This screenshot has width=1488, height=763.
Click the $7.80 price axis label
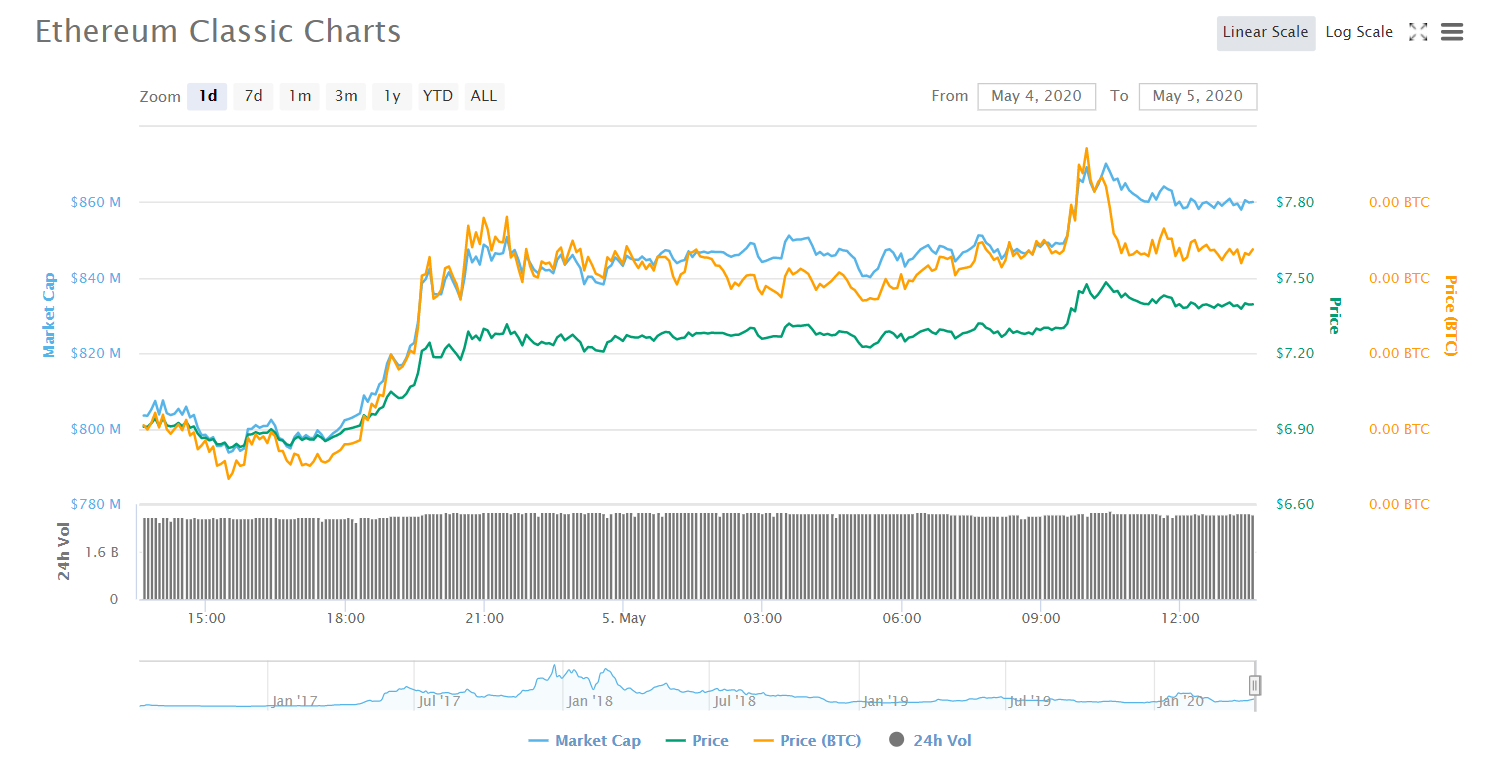coord(1296,202)
